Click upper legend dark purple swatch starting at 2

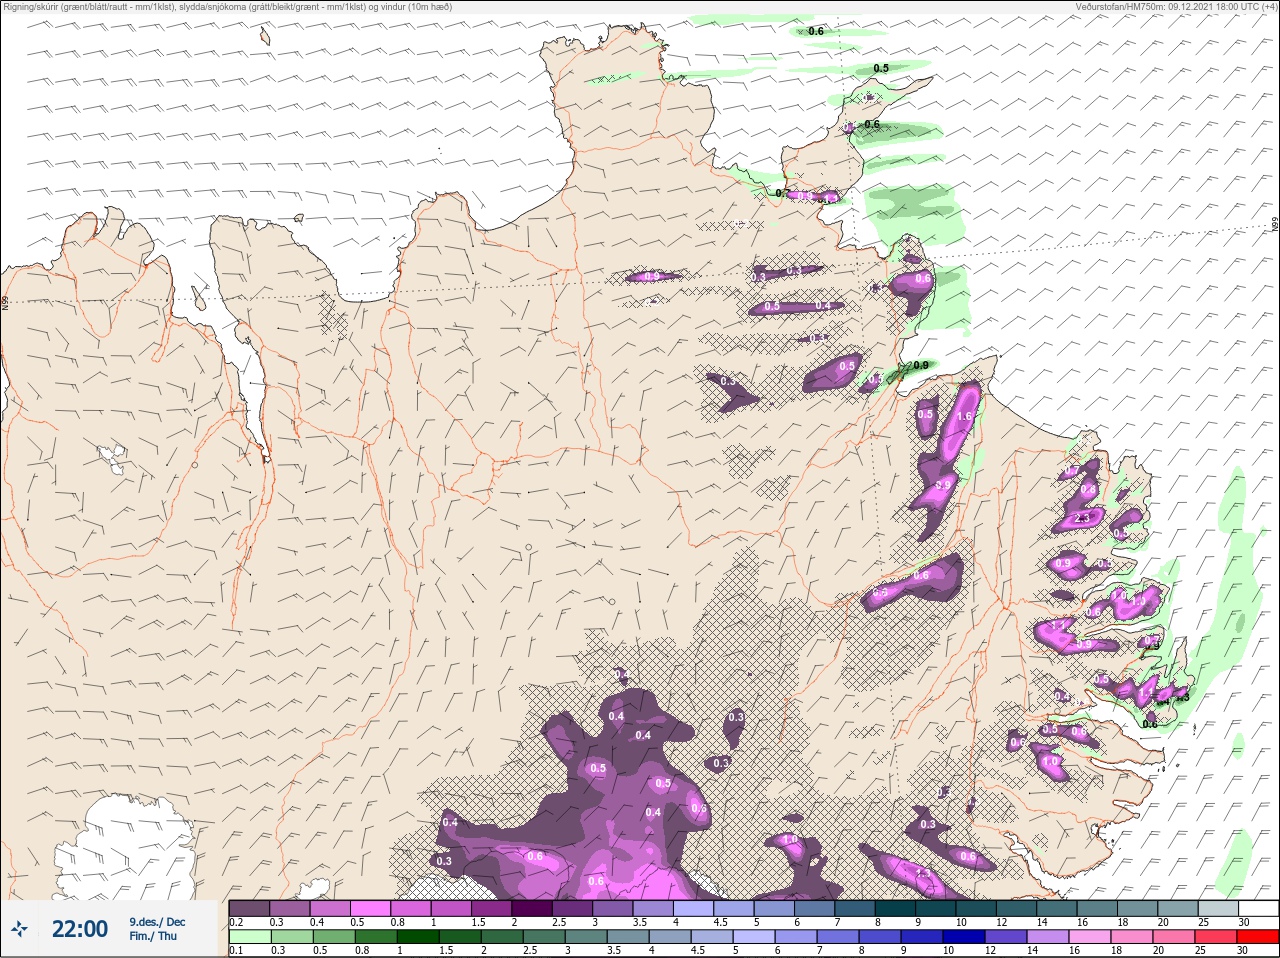[x=532, y=908]
